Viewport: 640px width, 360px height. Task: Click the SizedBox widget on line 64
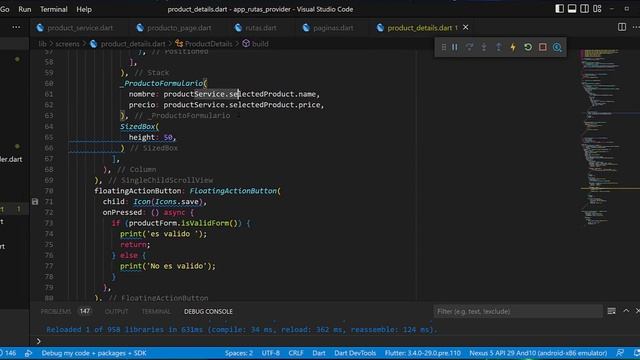click(x=137, y=127)
